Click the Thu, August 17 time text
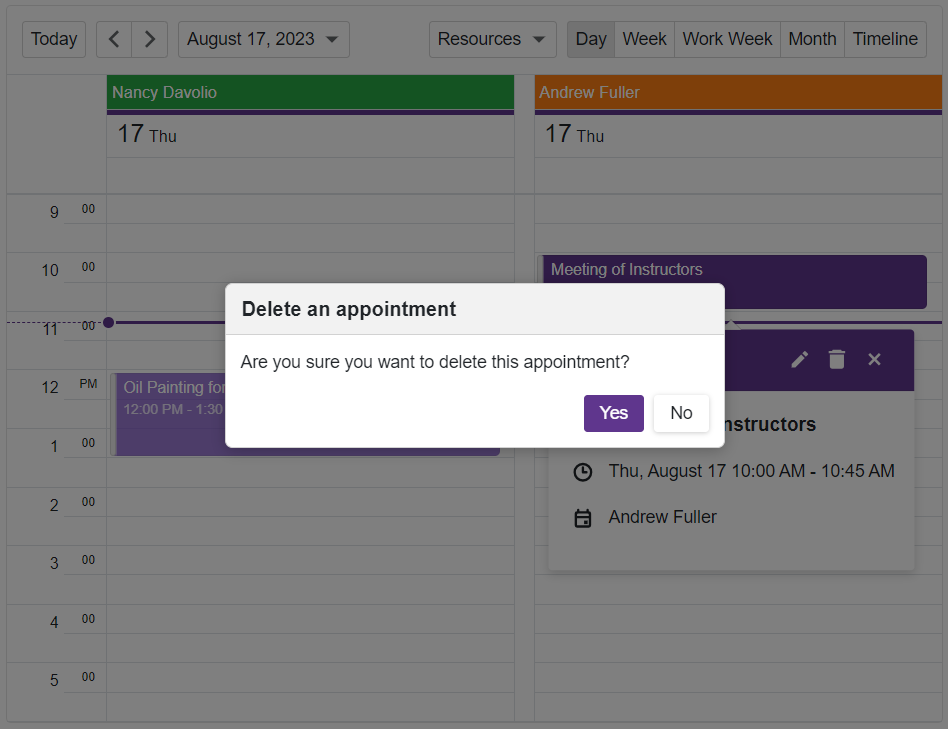948x729 pixels. [x=752, y=471]
